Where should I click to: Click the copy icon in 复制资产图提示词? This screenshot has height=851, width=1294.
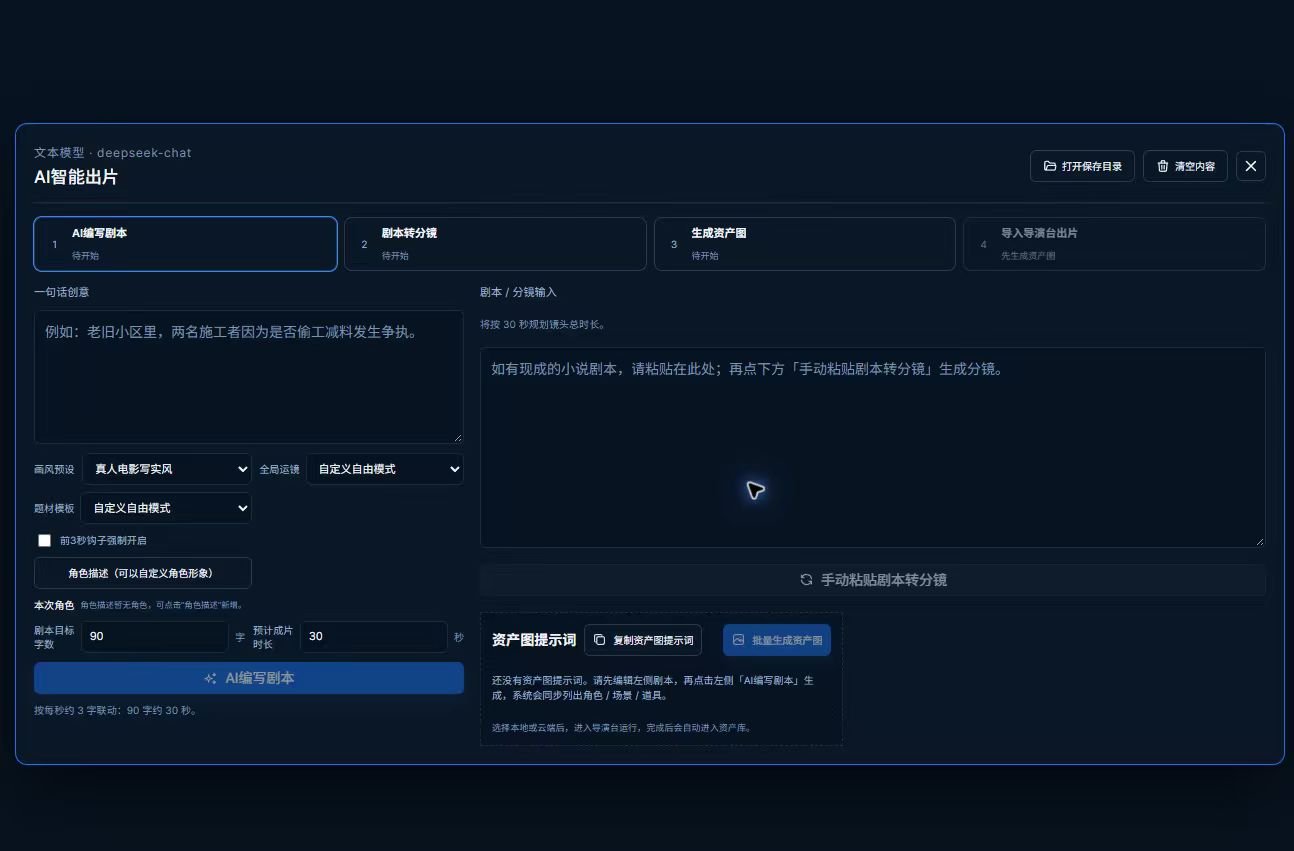600,640
